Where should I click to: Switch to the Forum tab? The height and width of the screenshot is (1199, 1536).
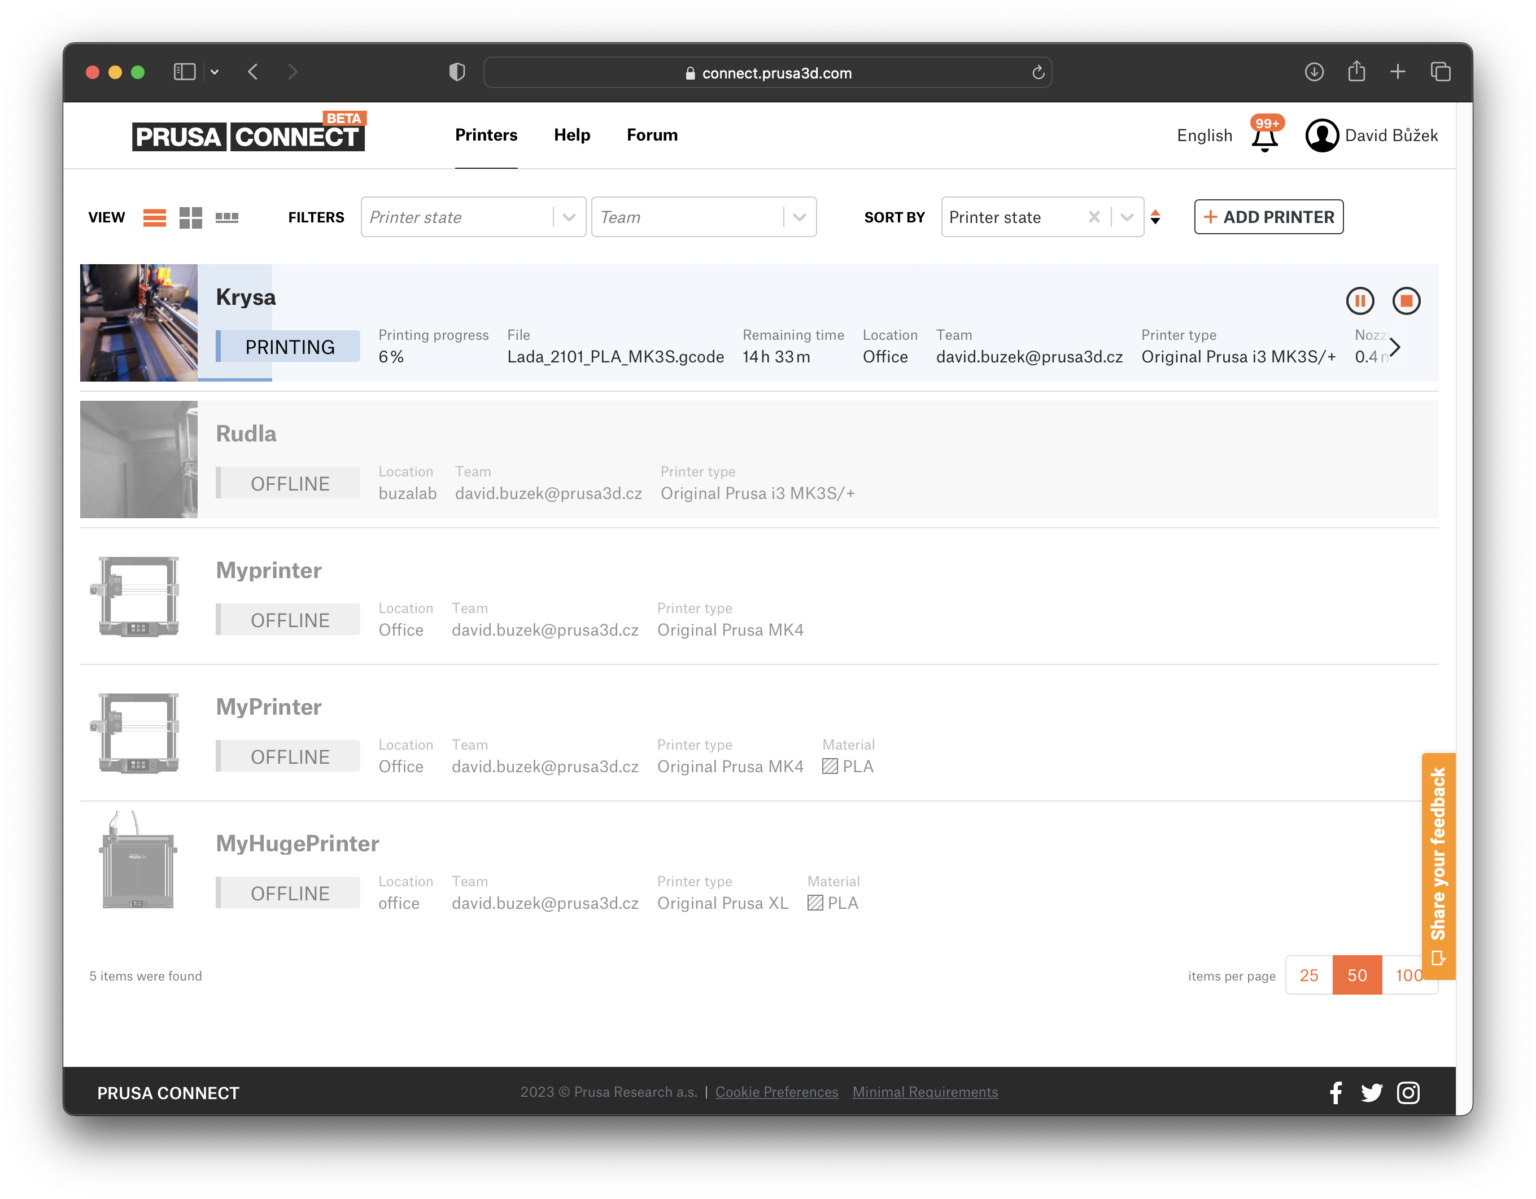651,135
